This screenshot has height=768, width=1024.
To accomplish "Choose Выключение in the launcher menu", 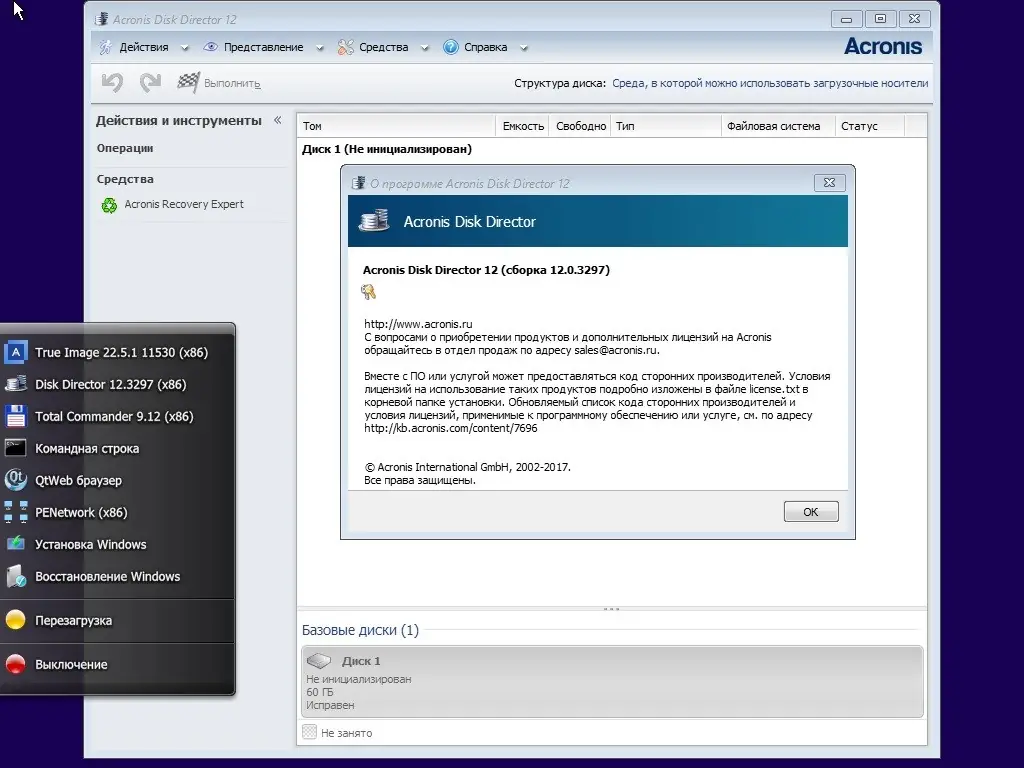I will pos(118,664).
